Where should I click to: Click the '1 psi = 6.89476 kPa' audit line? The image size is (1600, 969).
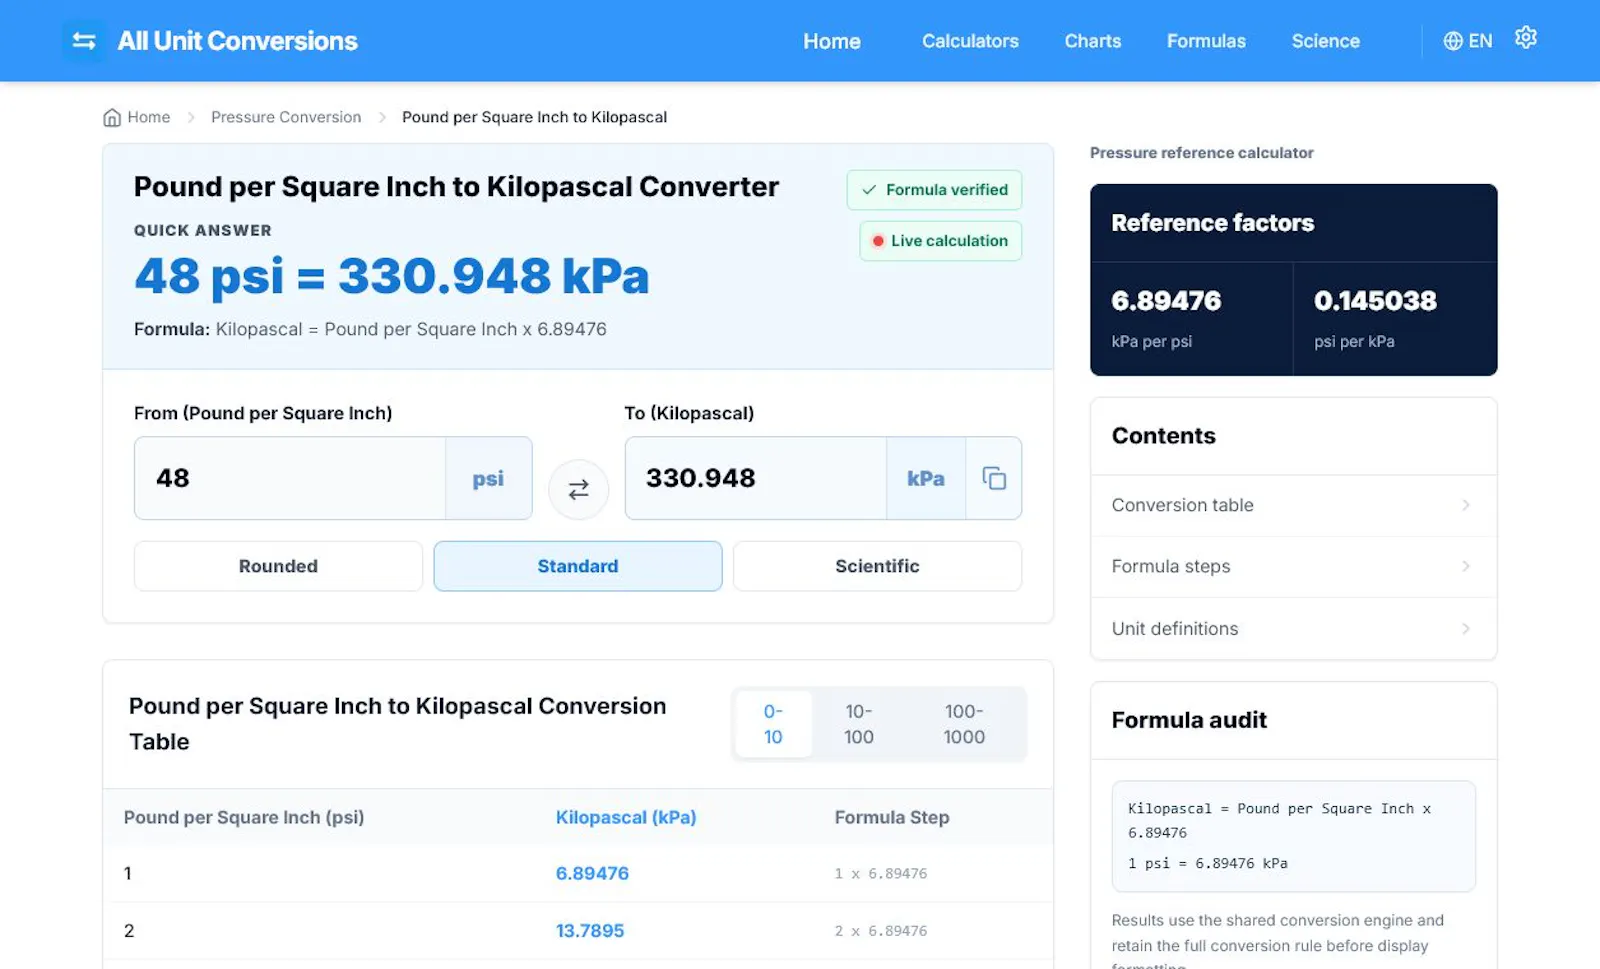pos(1208,863)
